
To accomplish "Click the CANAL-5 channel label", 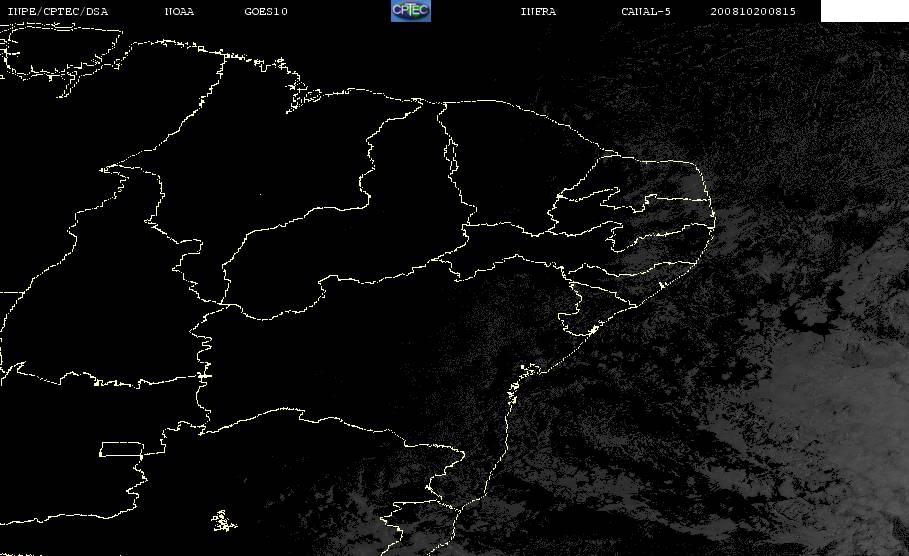I will (646, 11).
